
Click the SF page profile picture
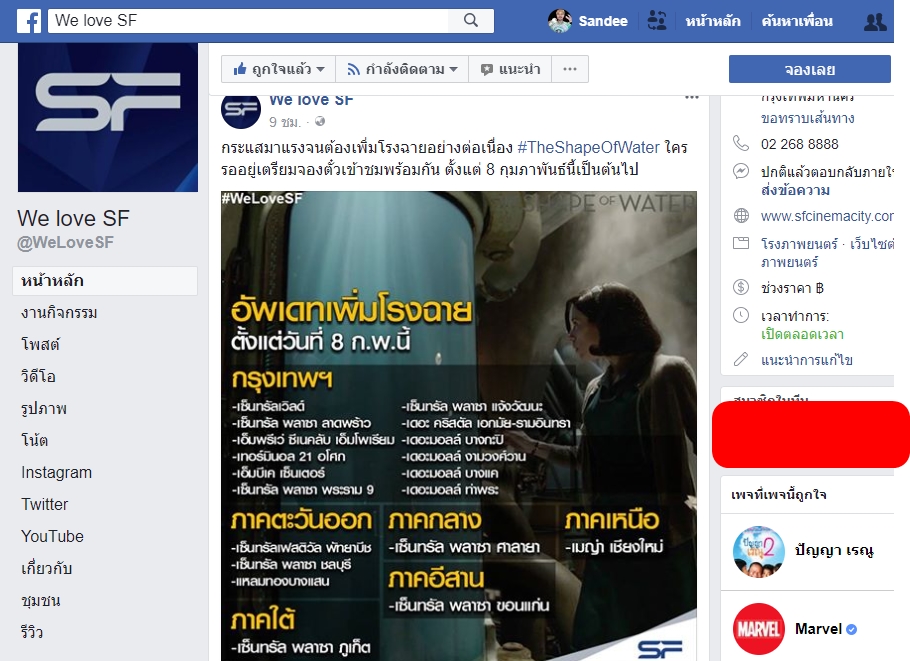click(x=108, y=117)
